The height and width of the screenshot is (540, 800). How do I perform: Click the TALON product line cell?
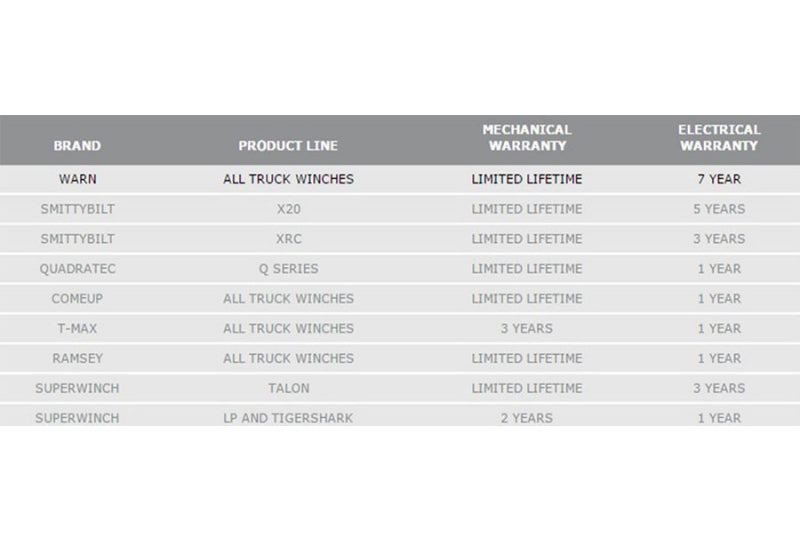click(x=288, y=389)
